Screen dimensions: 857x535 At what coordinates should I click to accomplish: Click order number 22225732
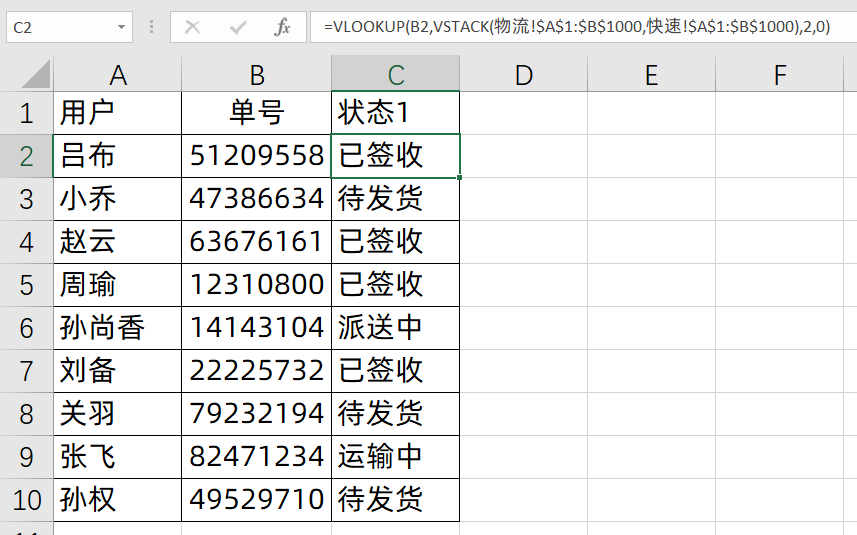coord(256,371)
